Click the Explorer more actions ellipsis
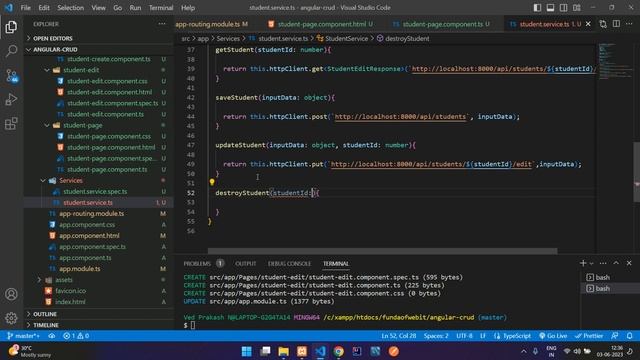 coord(162,24)
